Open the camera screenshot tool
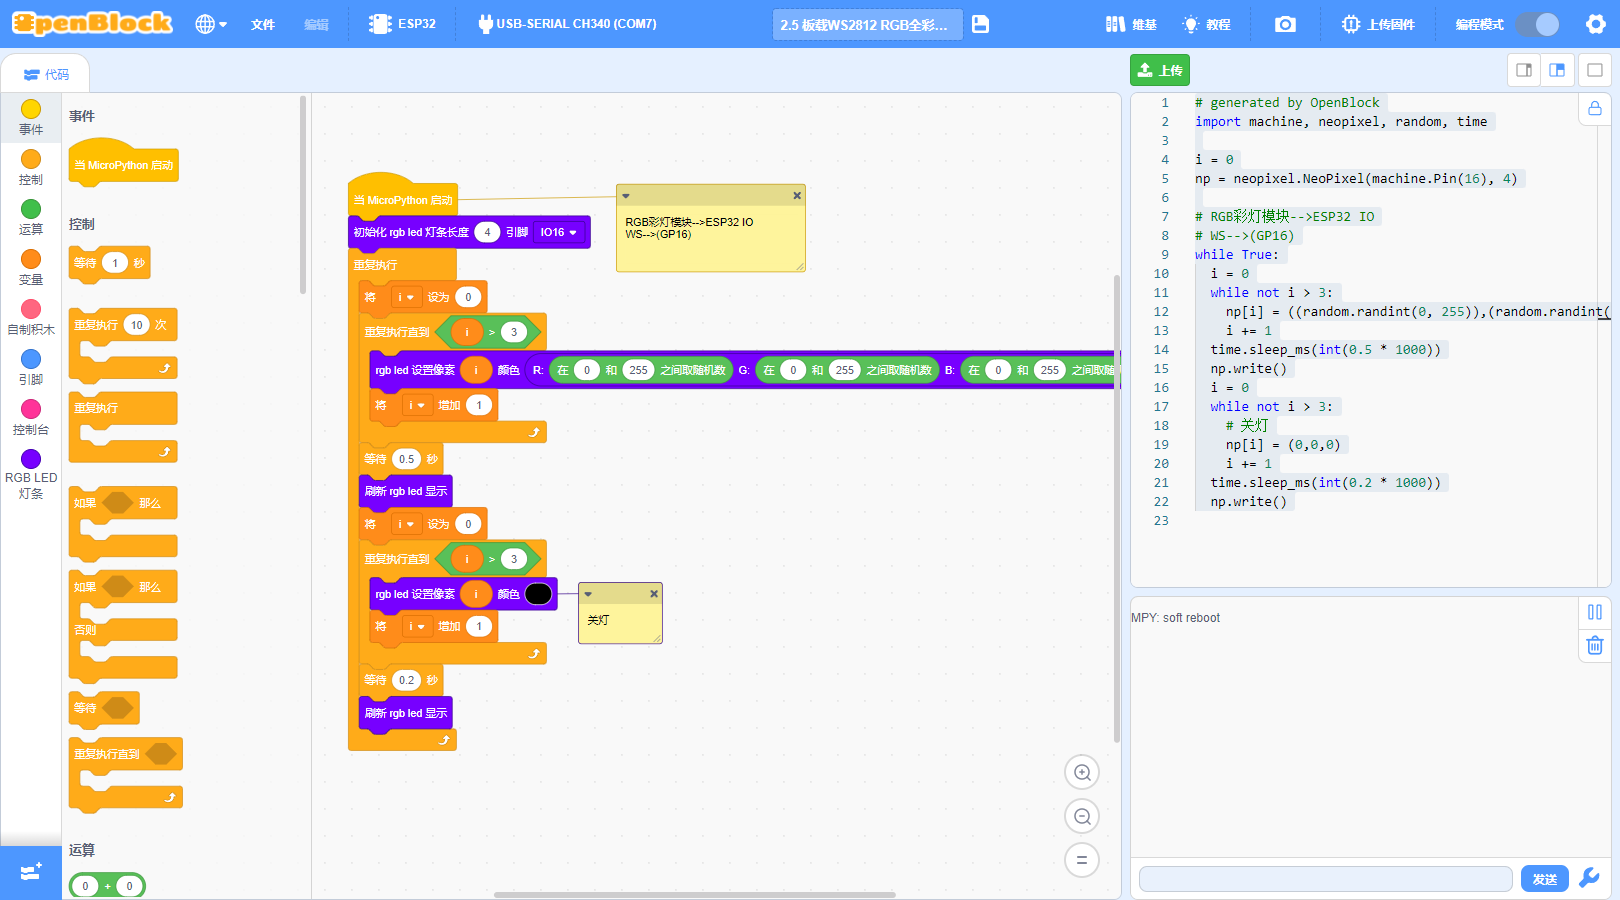This screenshot has width=1620, height=900. pyautogui.click(x=1285, y=24)
